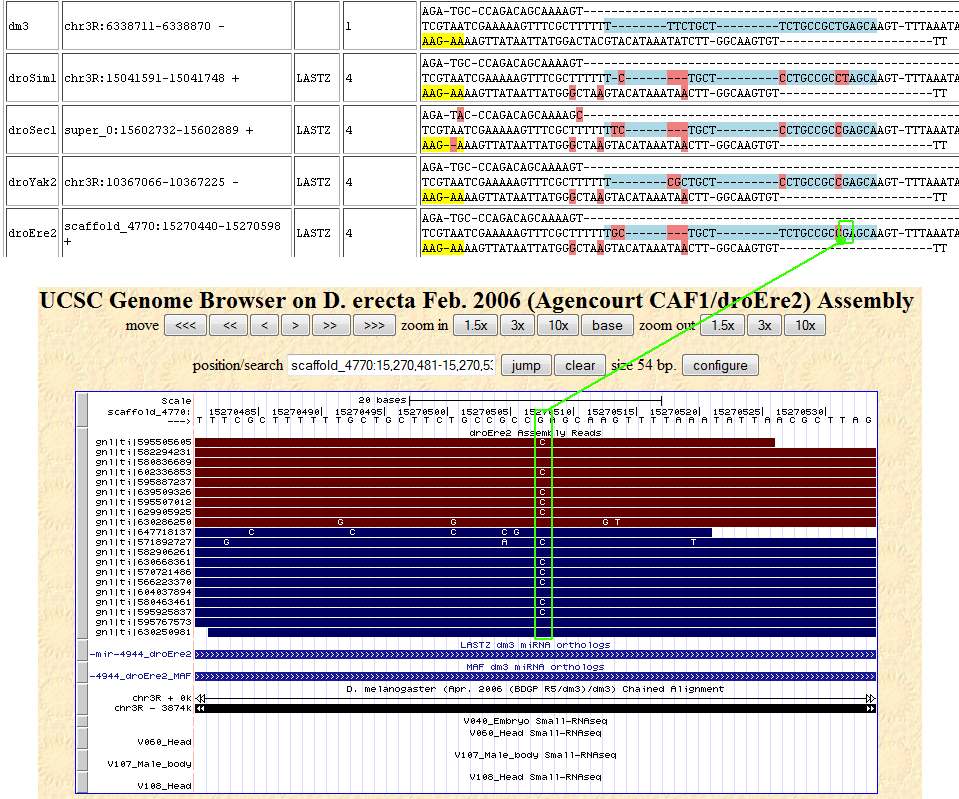Image resolution: width=959 pixels, height=799 pixels.
Task: Zoom out 10x
Action: point(805,325)
